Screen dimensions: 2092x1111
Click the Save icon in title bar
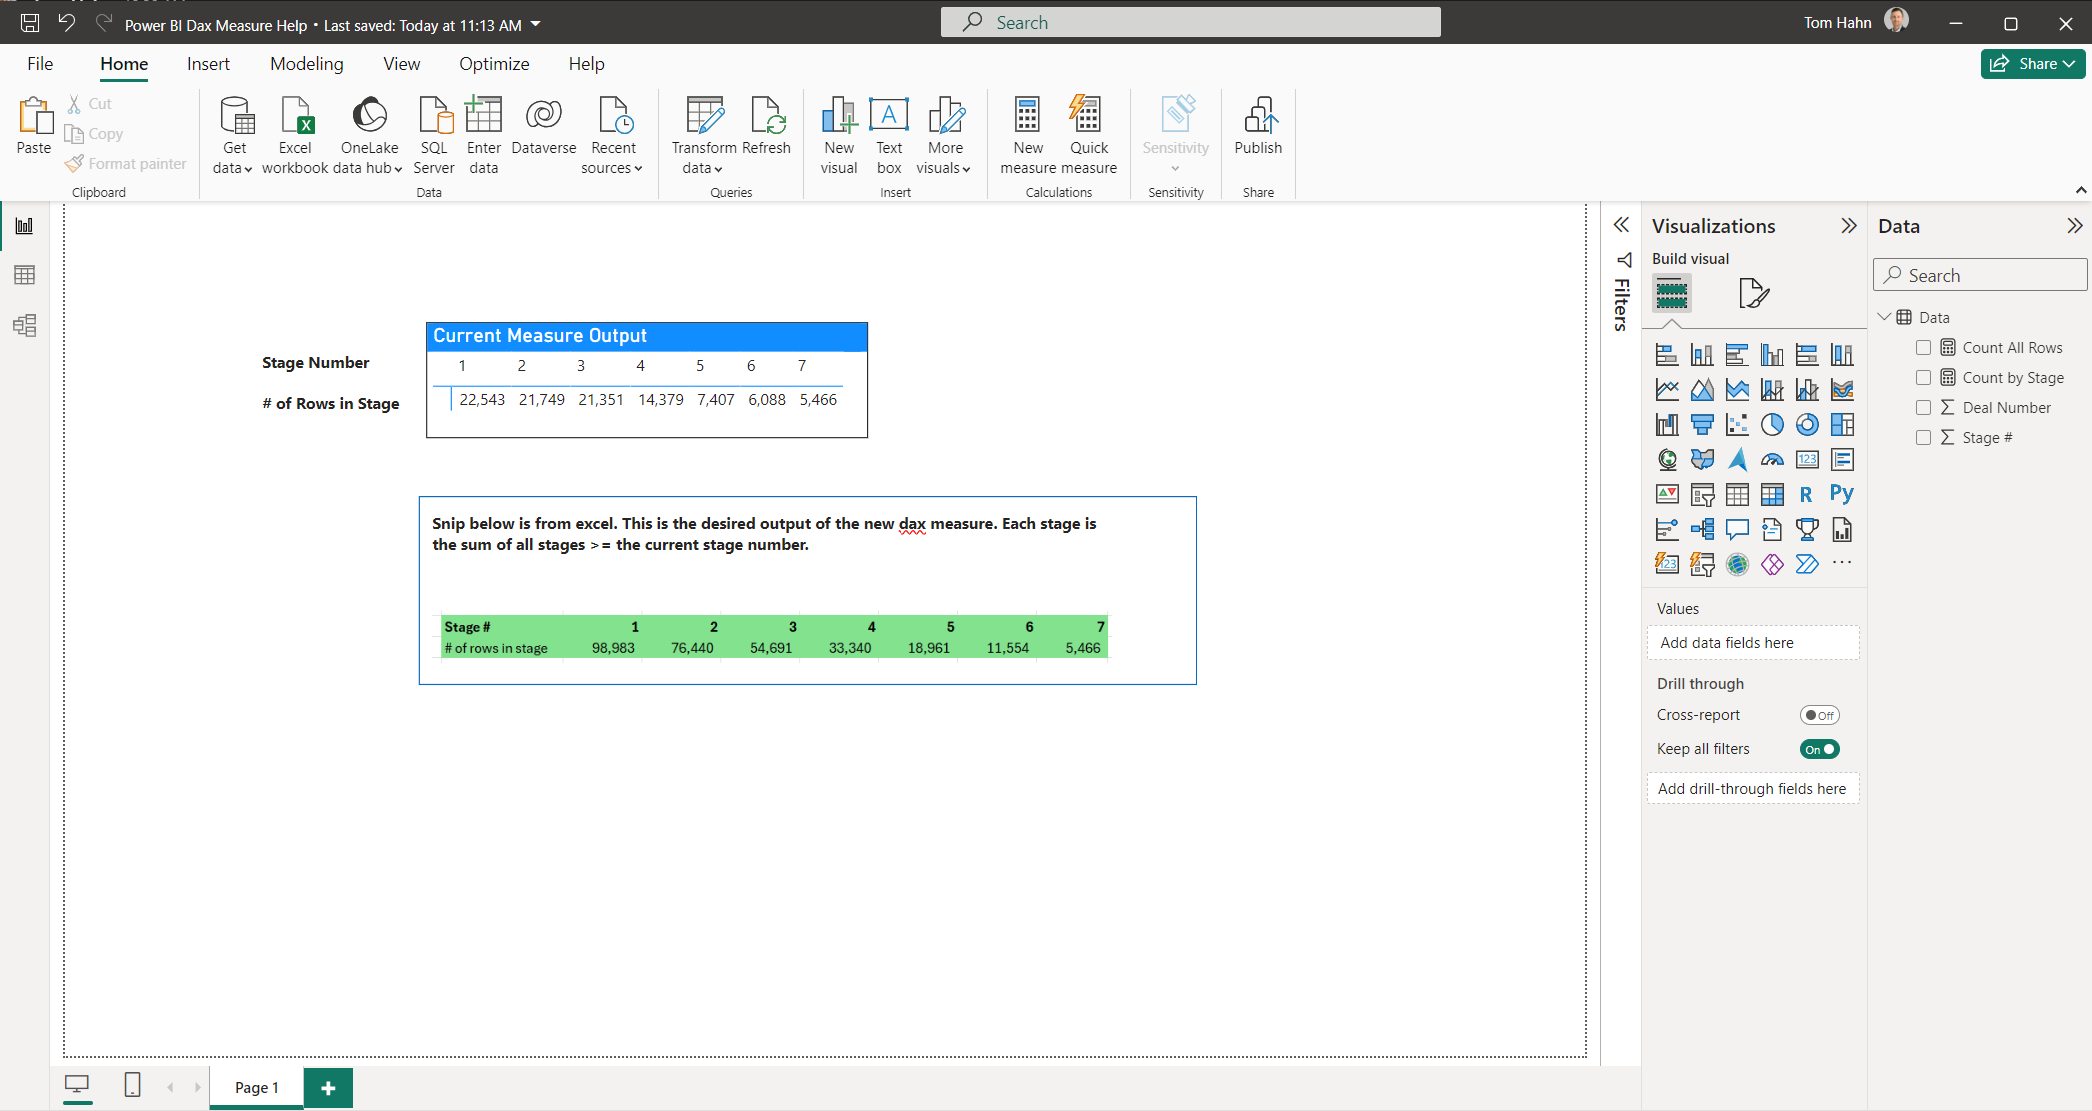coord(30,23)
